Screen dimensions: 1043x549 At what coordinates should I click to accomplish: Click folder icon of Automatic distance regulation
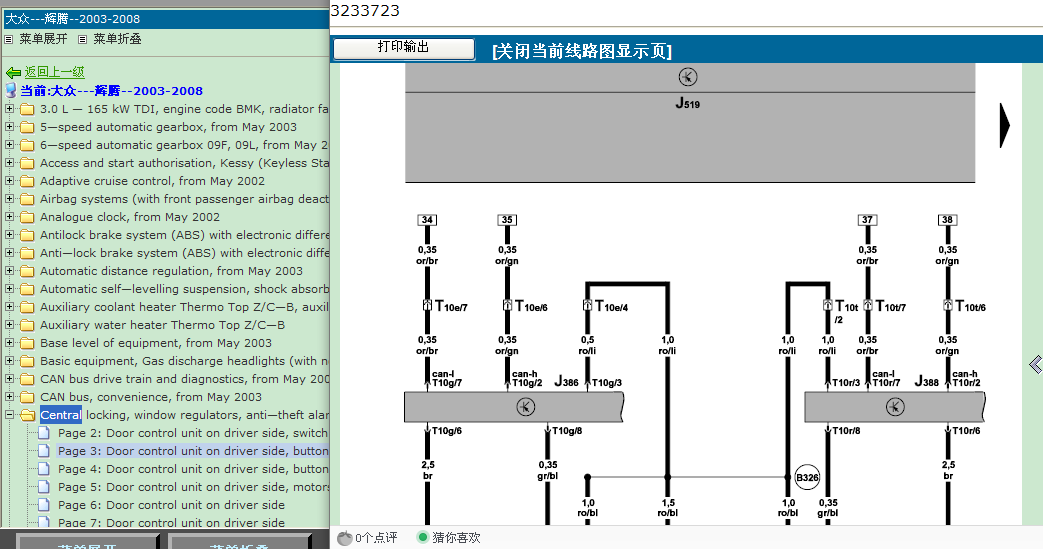pyautogui.click(x=27, y=272)
